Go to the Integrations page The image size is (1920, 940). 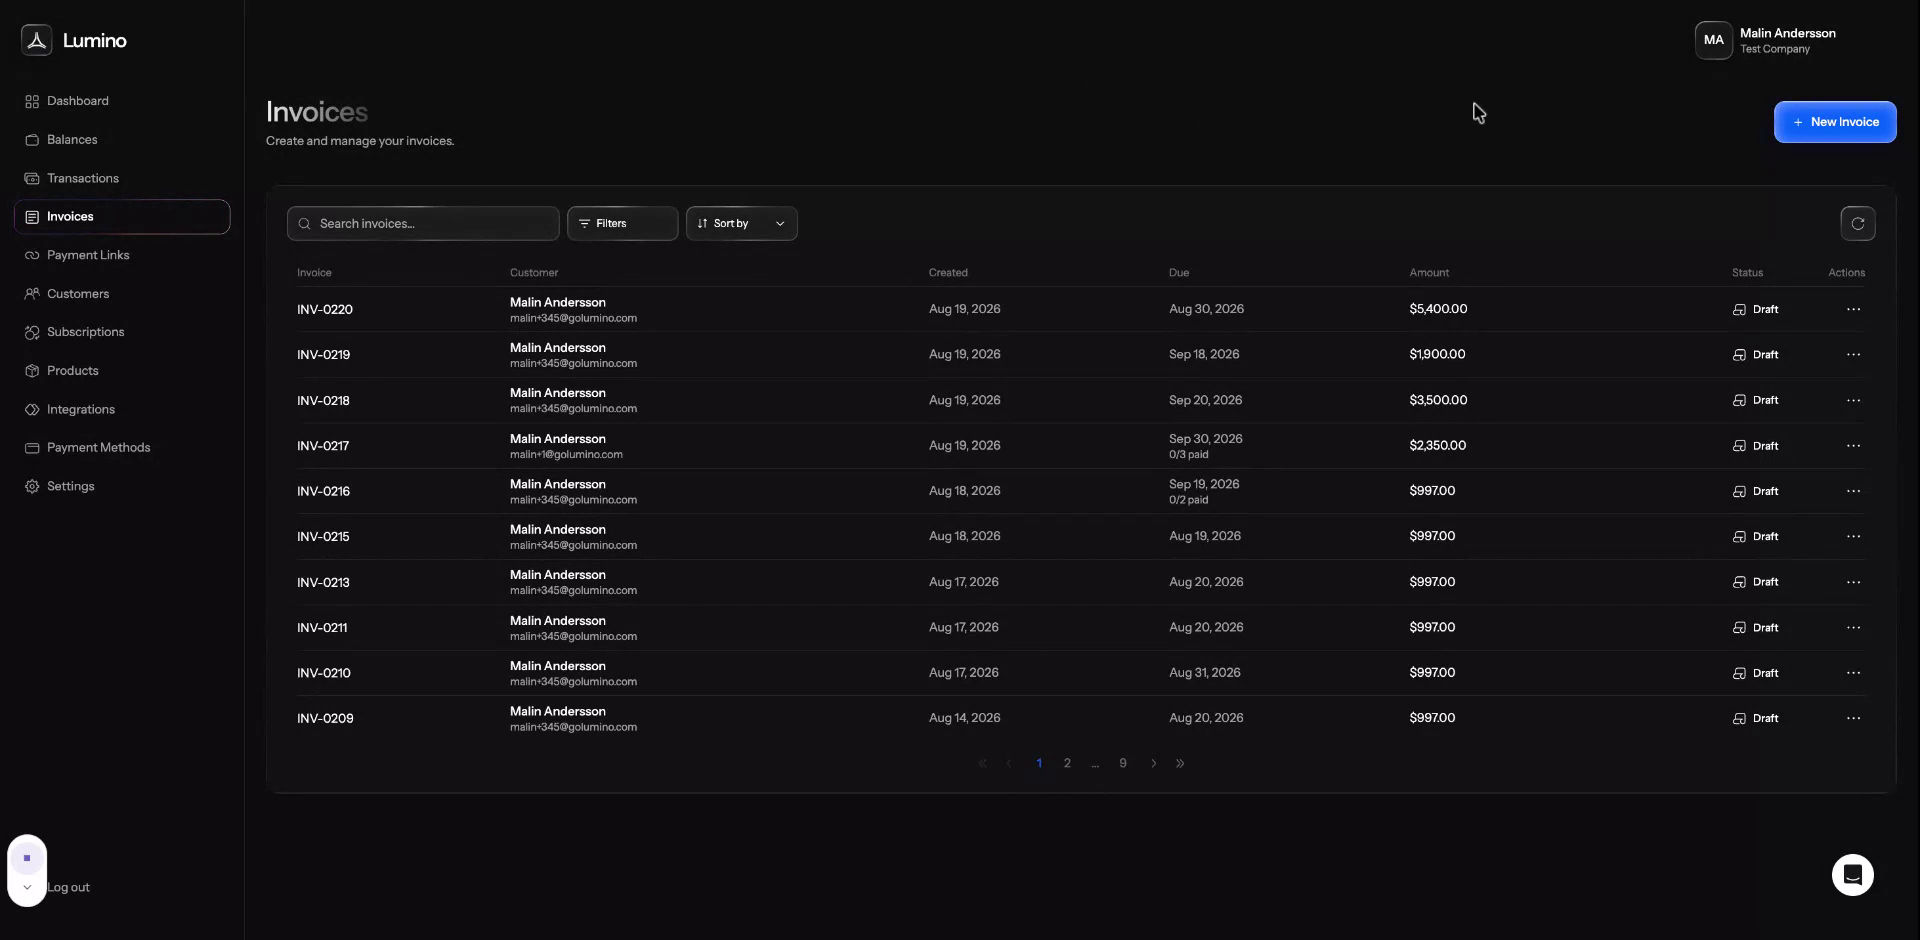coord(80,409)
